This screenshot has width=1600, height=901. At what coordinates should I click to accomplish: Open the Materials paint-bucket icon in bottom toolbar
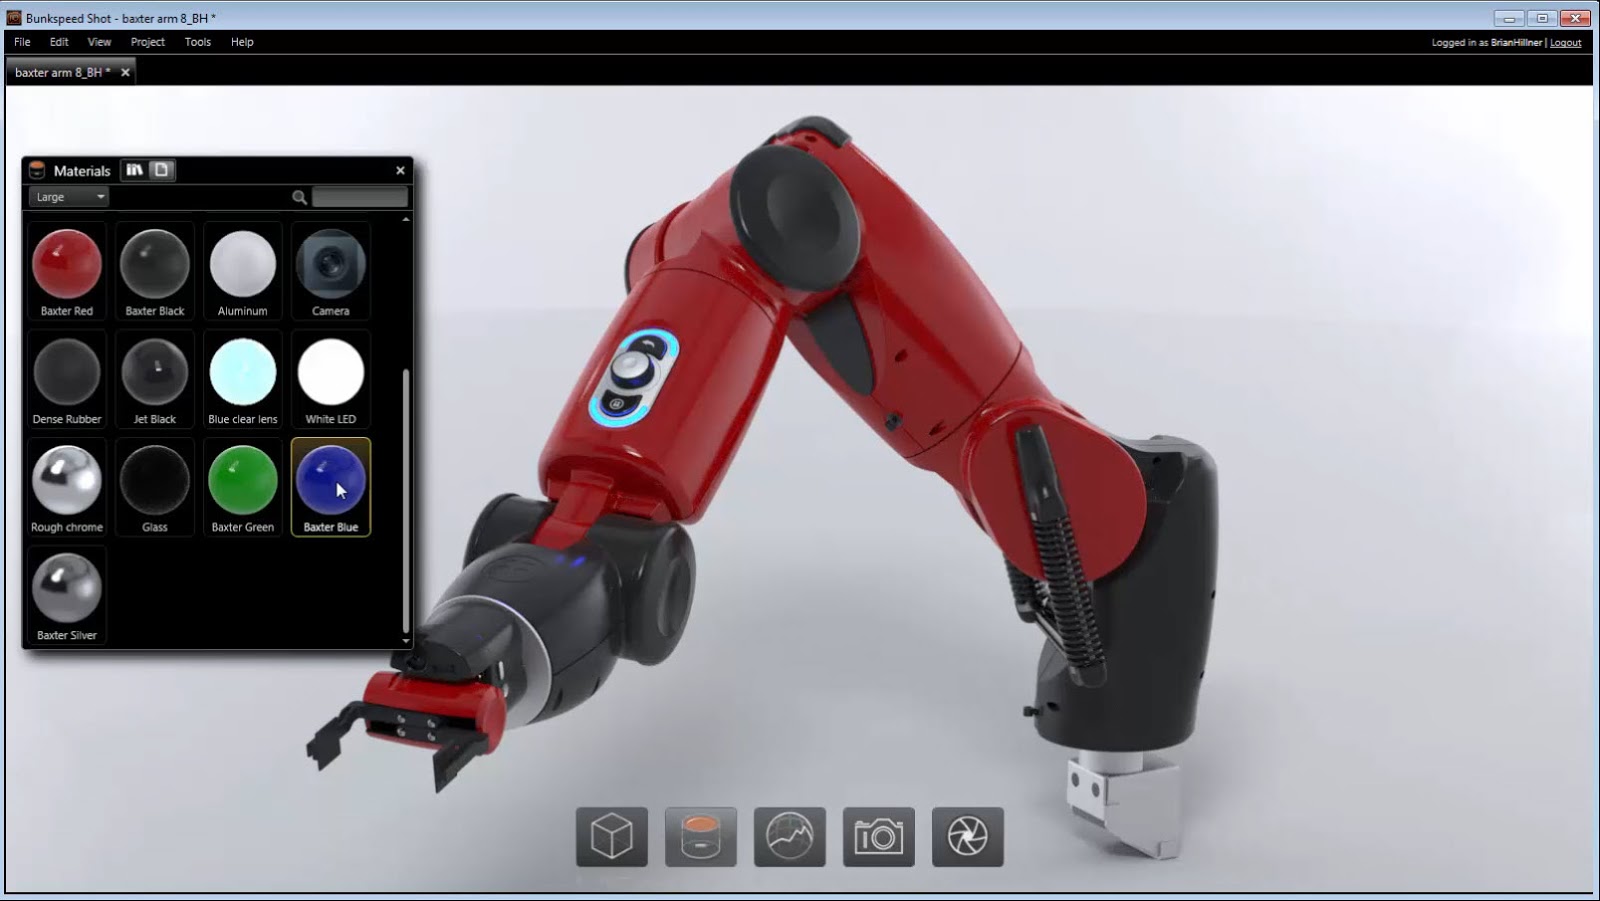coord(702,836)
